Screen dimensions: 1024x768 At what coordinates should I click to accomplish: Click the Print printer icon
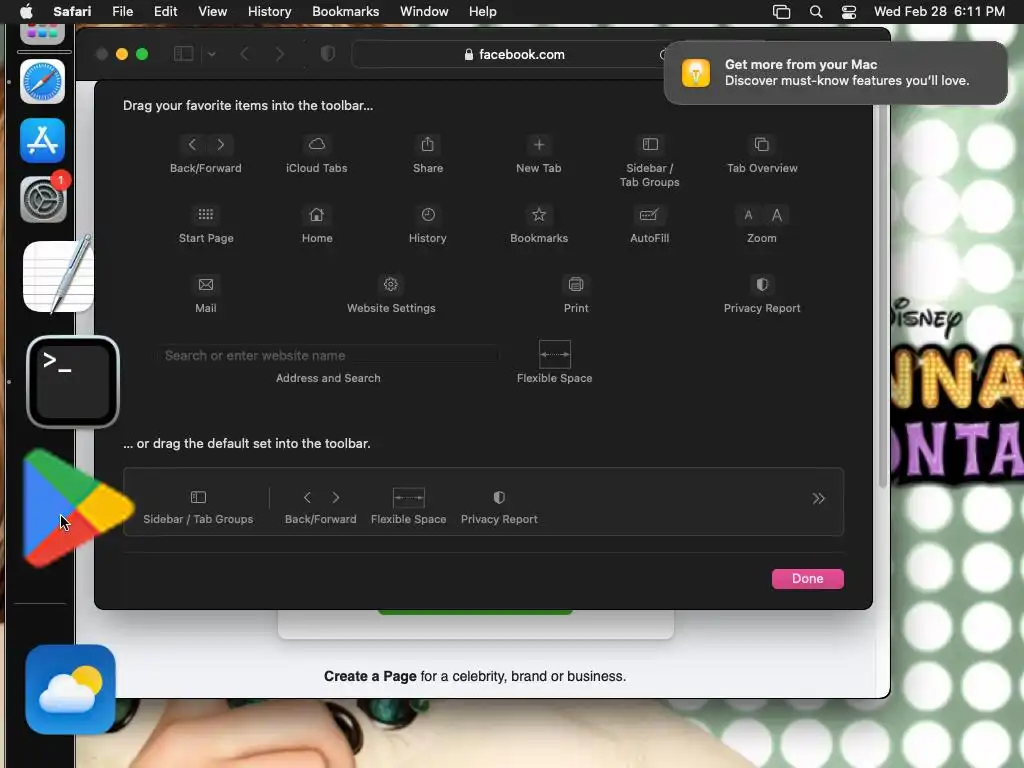(576, 284)
